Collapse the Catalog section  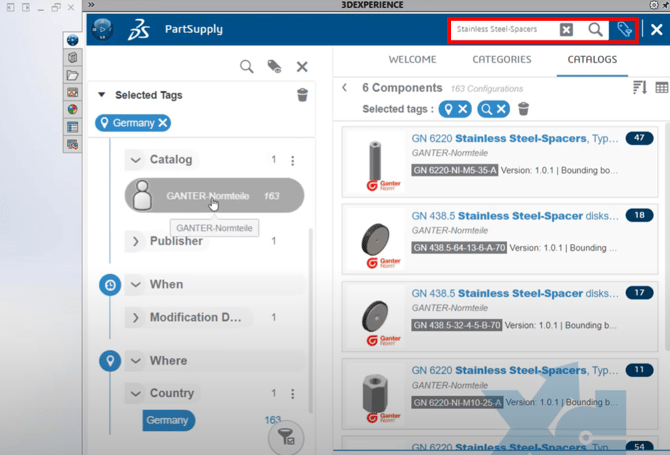point(136,160)
